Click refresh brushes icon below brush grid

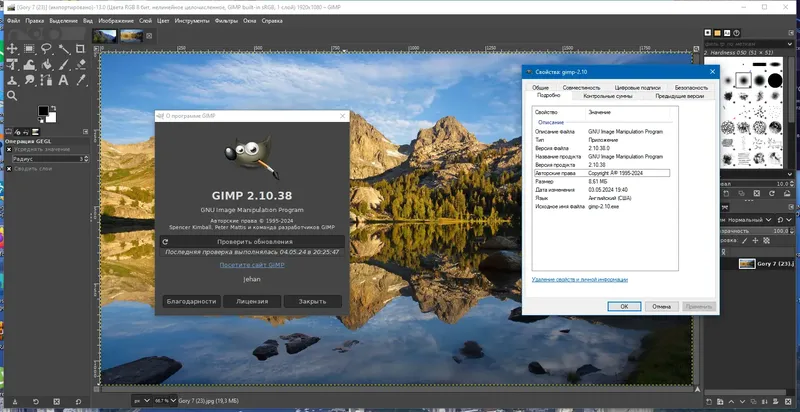772,193
